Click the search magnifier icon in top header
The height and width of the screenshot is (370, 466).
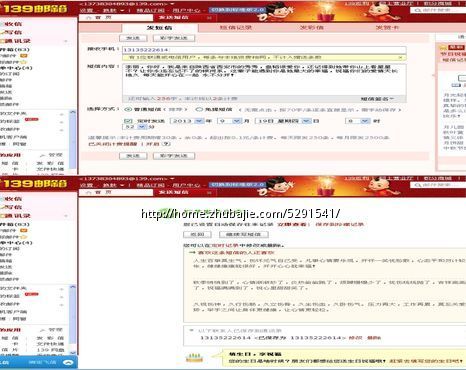417,10
